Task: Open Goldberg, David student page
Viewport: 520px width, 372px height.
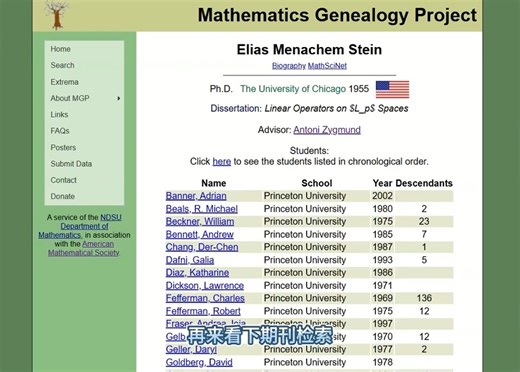Action: pyautogui.click(x=199, y=363)
